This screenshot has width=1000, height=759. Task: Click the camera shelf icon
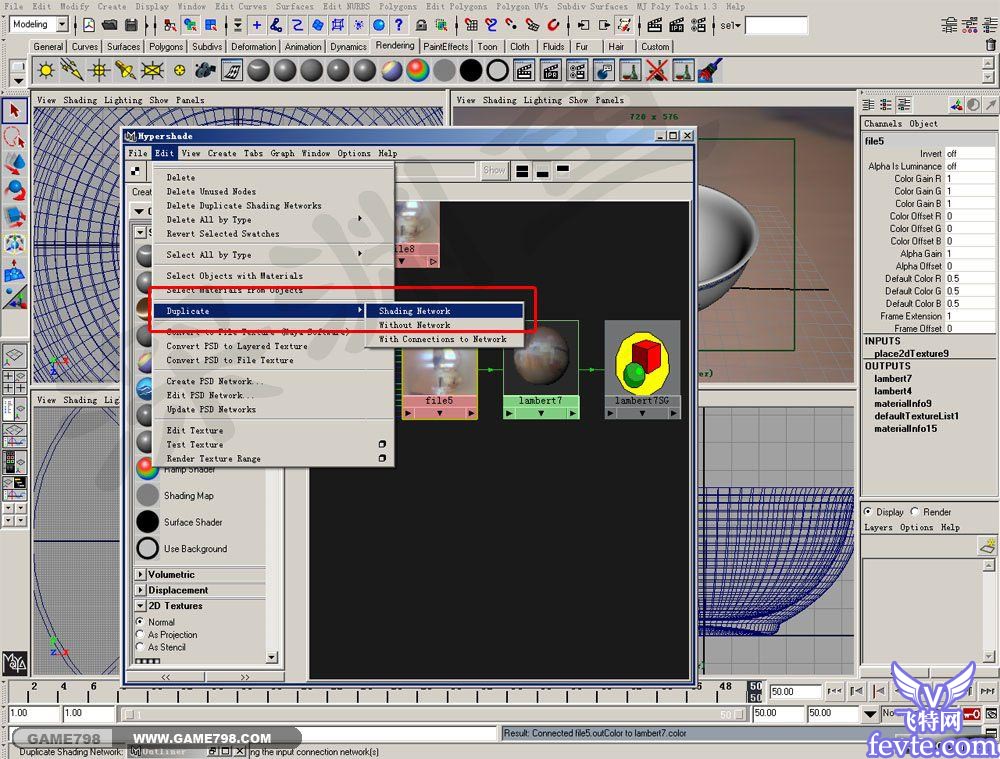[205, 70]
